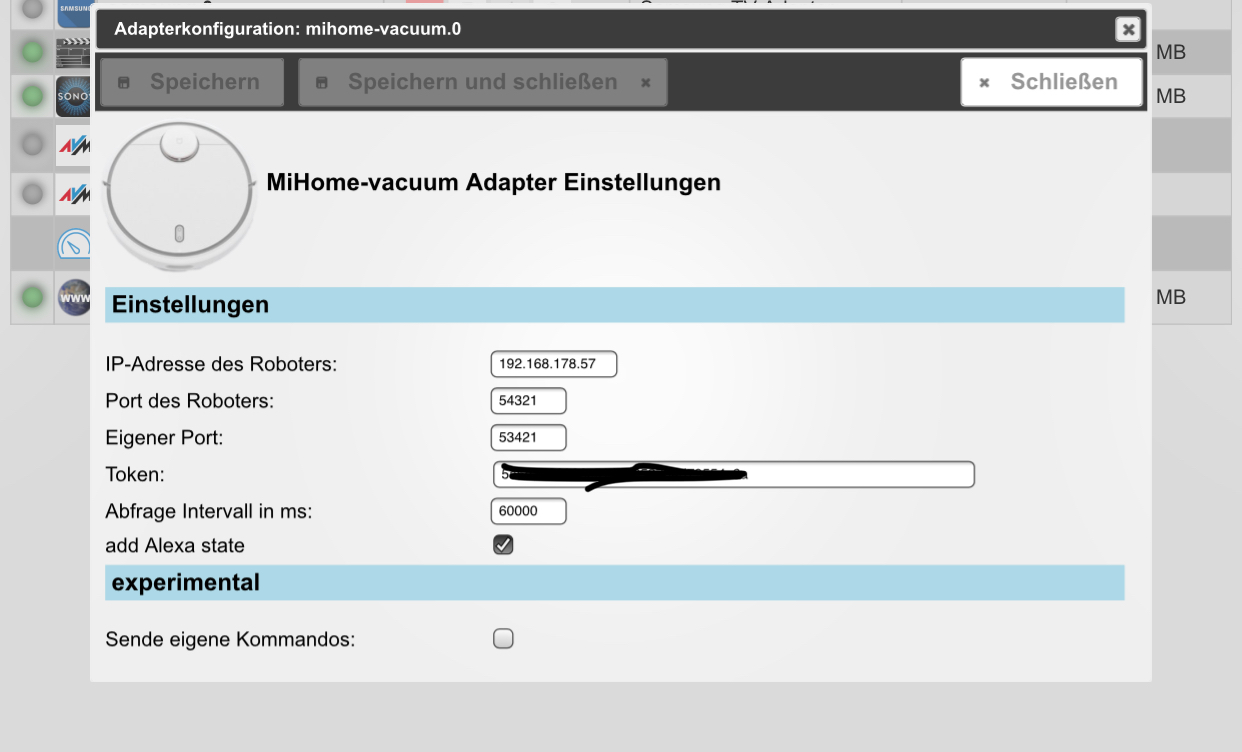The image size is (1242, 752).
Task: Click the Sende eigene Kommandos: label
Action: 230,639
